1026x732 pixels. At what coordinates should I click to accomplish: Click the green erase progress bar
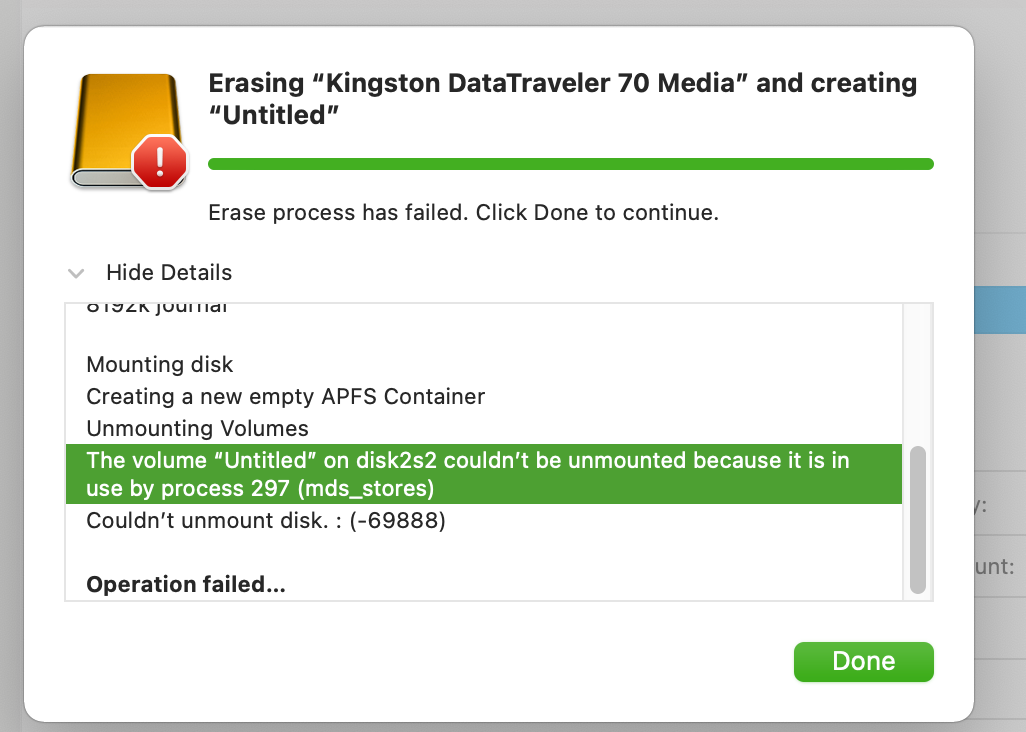pos(570,164)
